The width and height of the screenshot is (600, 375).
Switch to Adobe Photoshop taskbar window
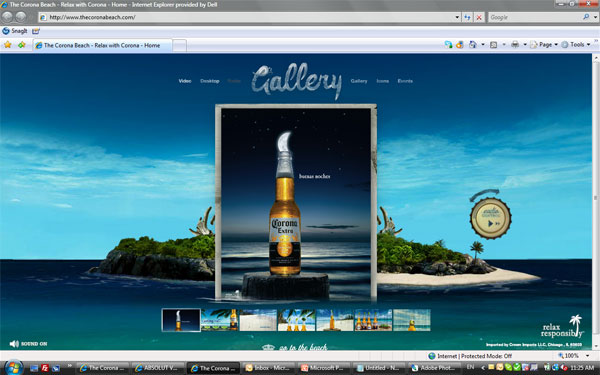coord(435,368)
